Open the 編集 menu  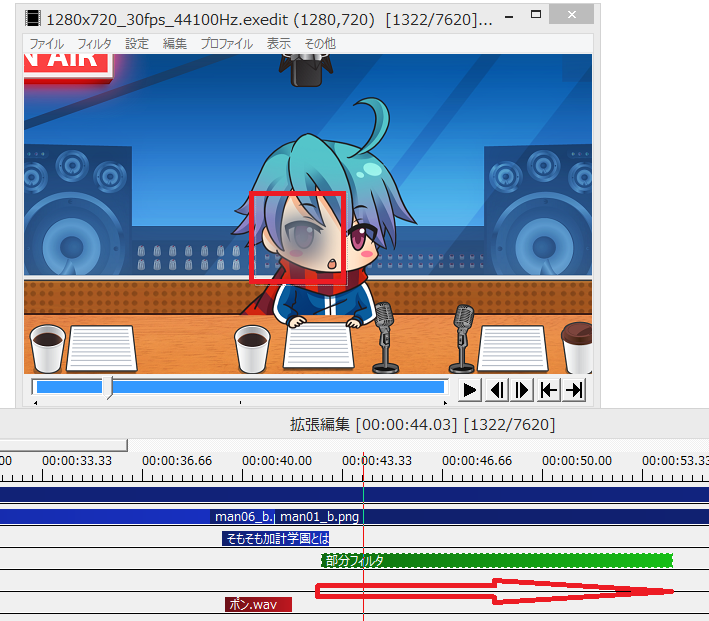175,44
